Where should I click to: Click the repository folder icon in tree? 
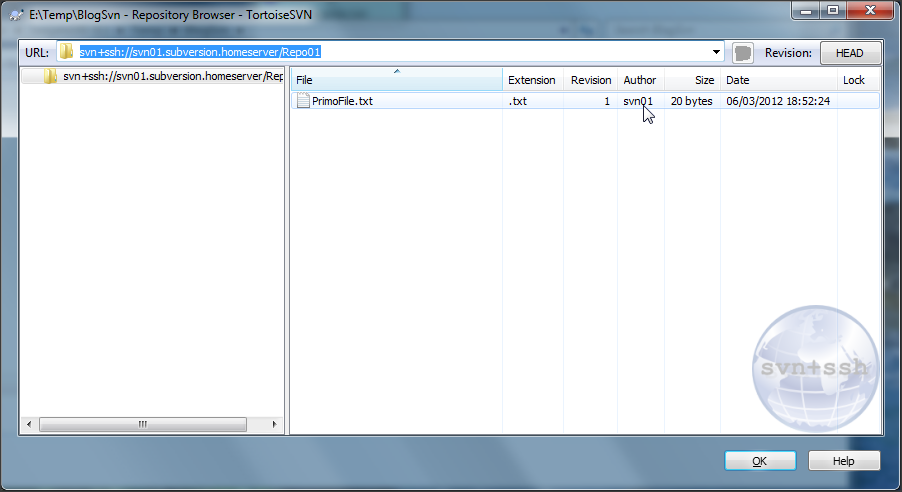pos(51,76)
